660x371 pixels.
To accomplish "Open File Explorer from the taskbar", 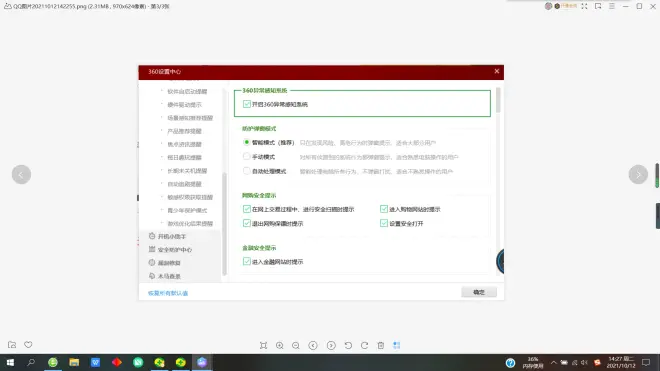I will coord(74,363).
